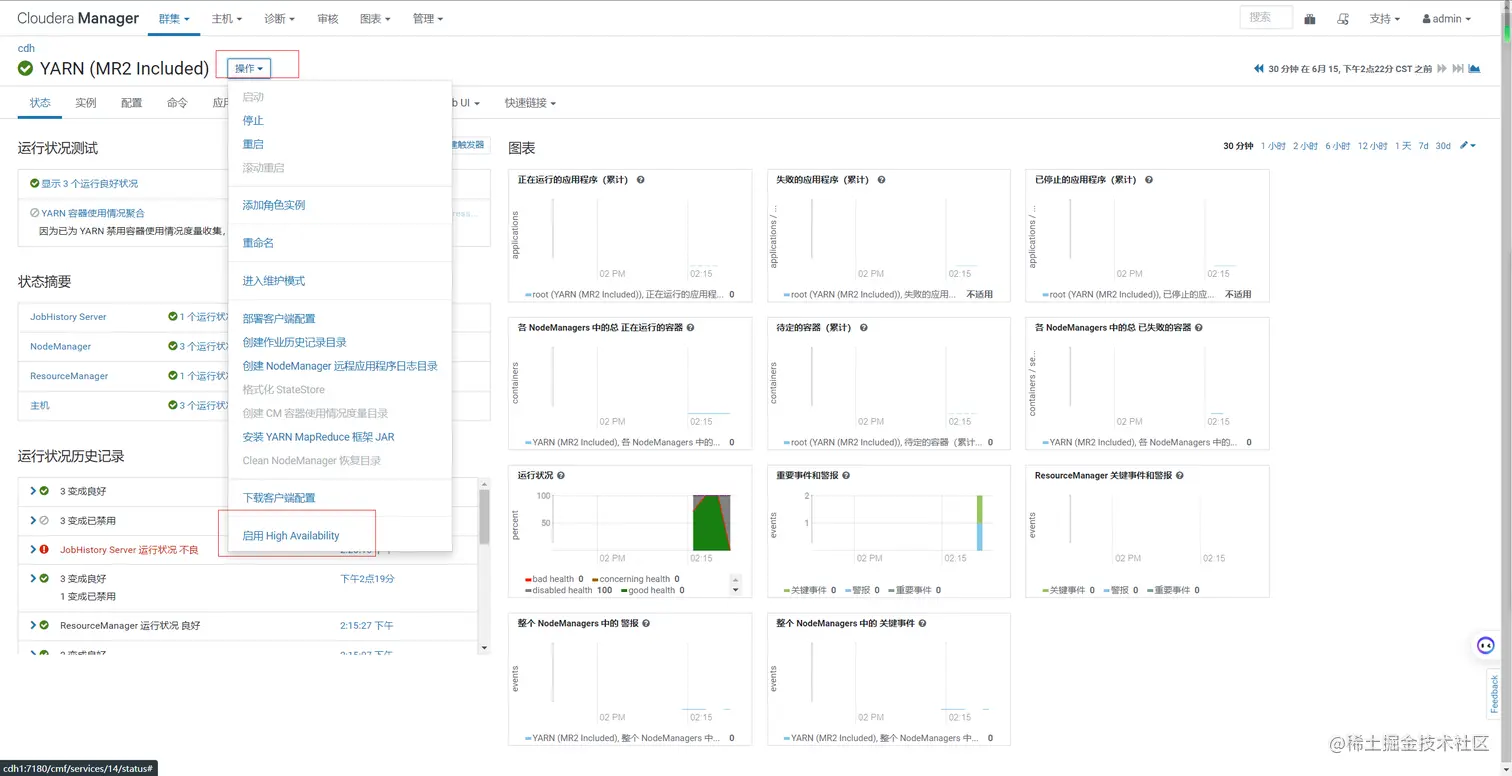Open the 管理 dropdown menu
The height and width of the screenshot is (776, 1512).
pyautogui.click(x=427, y=19)
